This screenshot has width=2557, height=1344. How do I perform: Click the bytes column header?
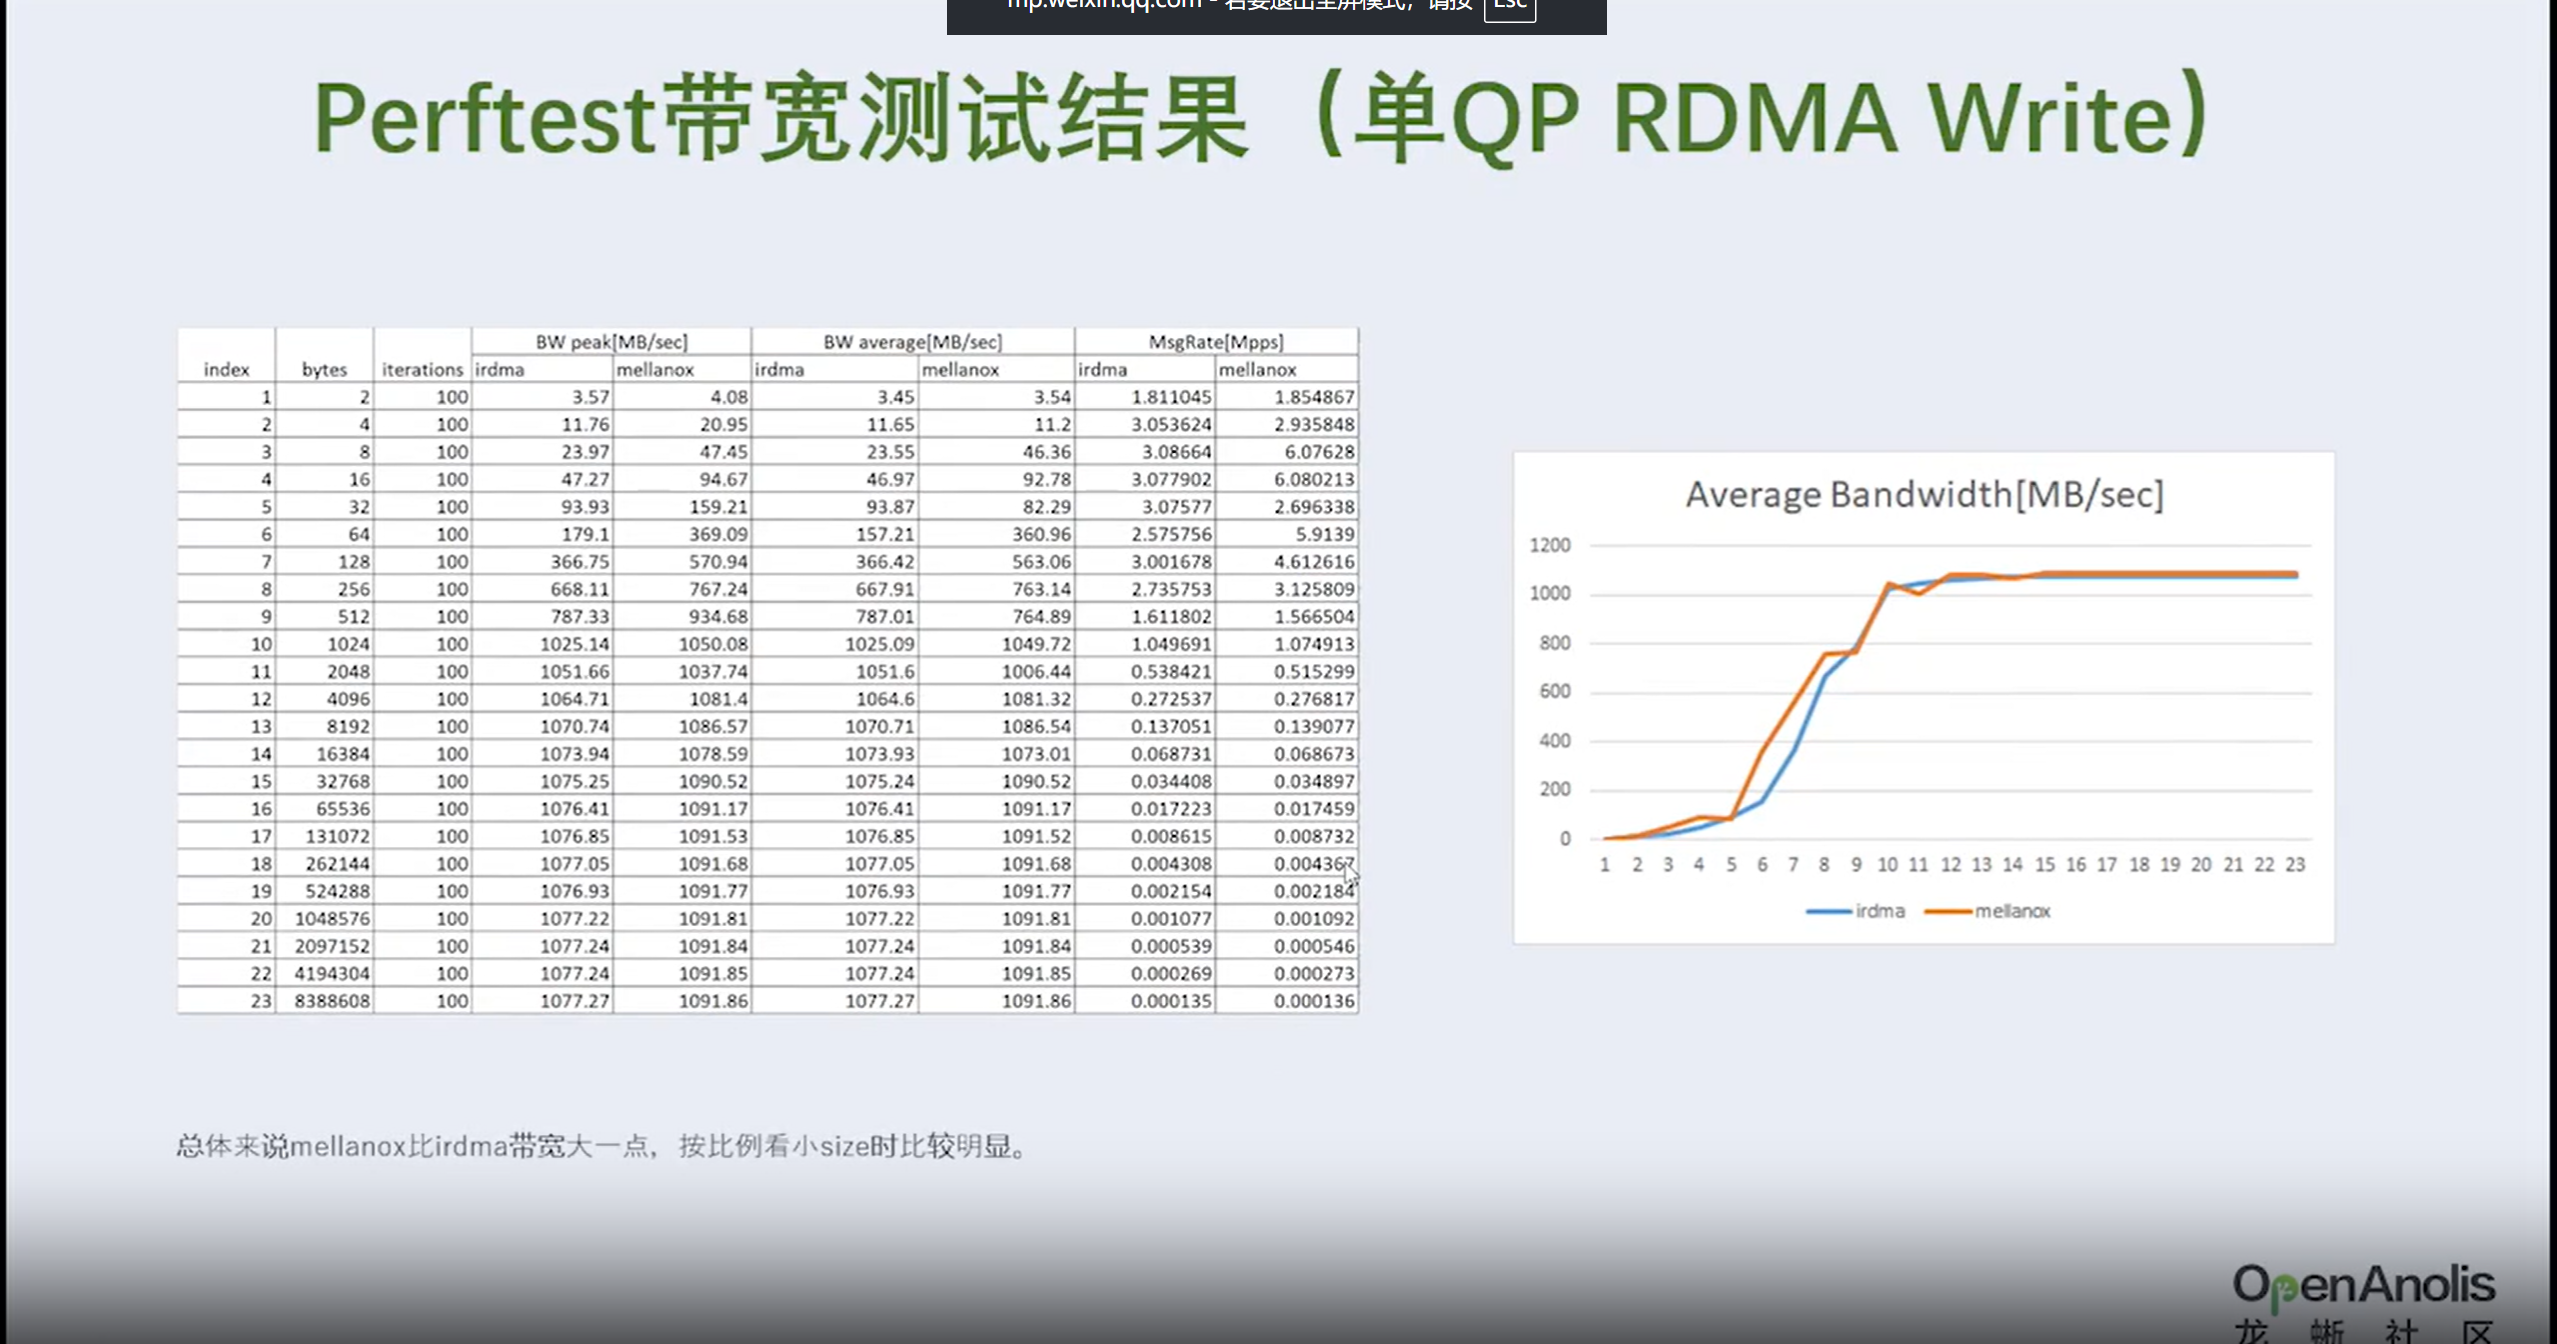coord(324,369)
